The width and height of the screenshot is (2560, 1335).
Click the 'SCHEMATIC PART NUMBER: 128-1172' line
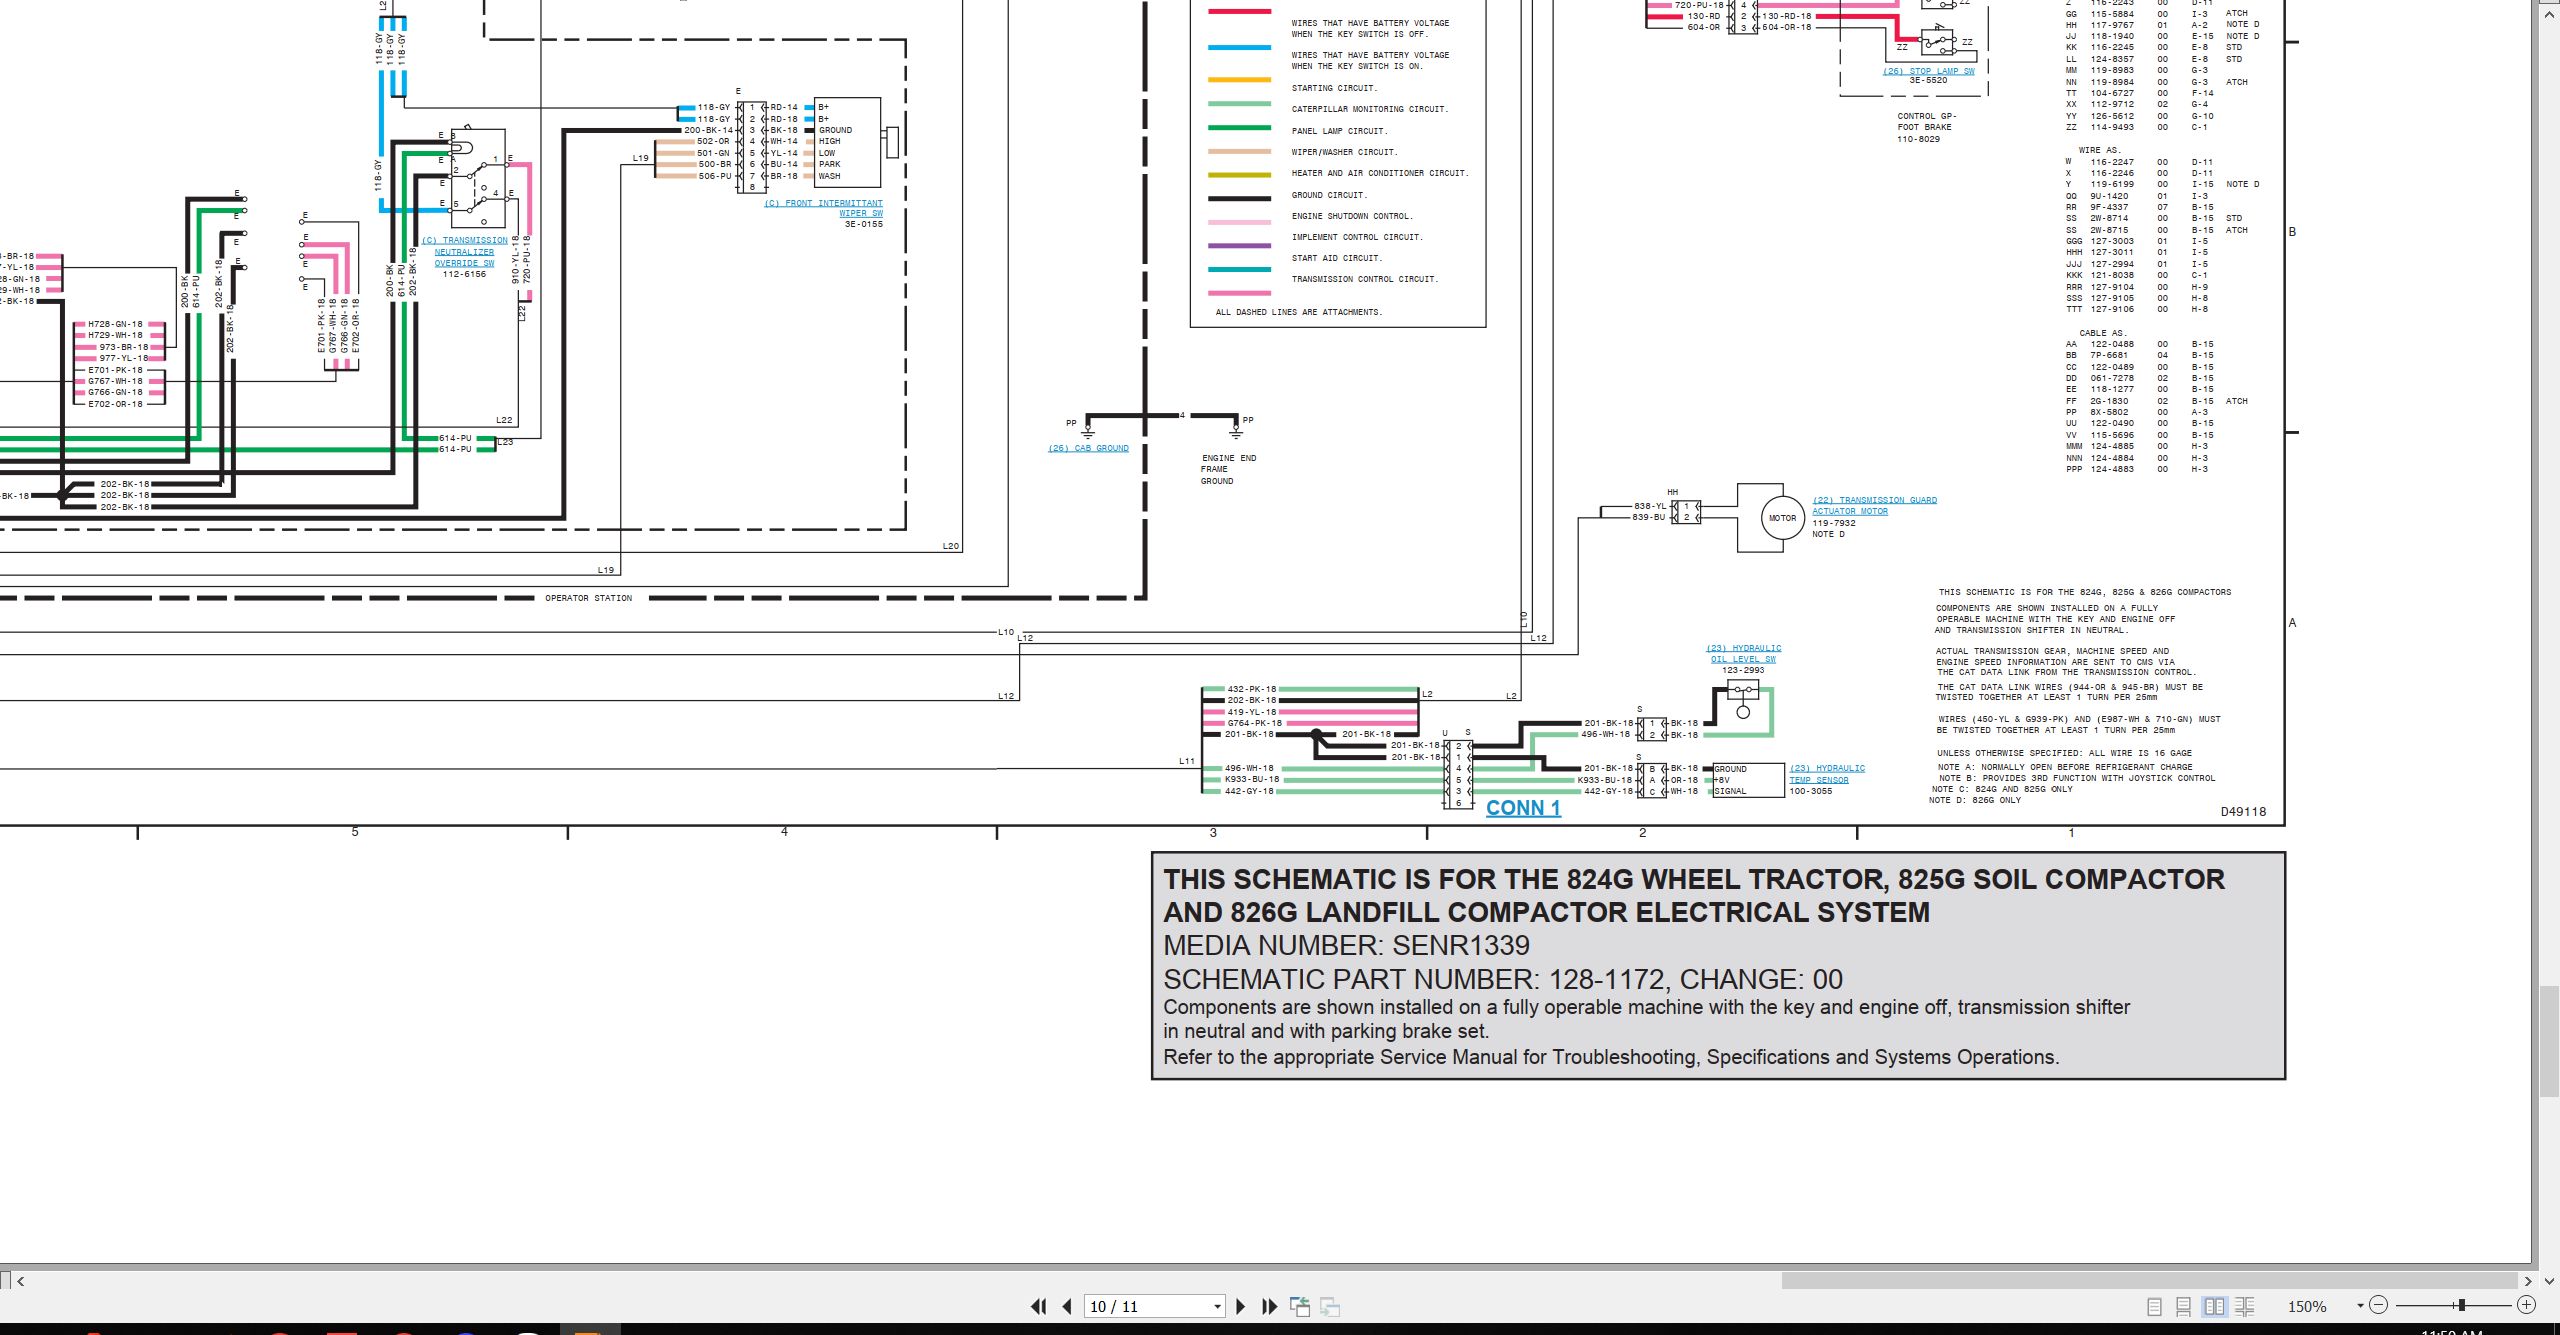coord(1503,979)
